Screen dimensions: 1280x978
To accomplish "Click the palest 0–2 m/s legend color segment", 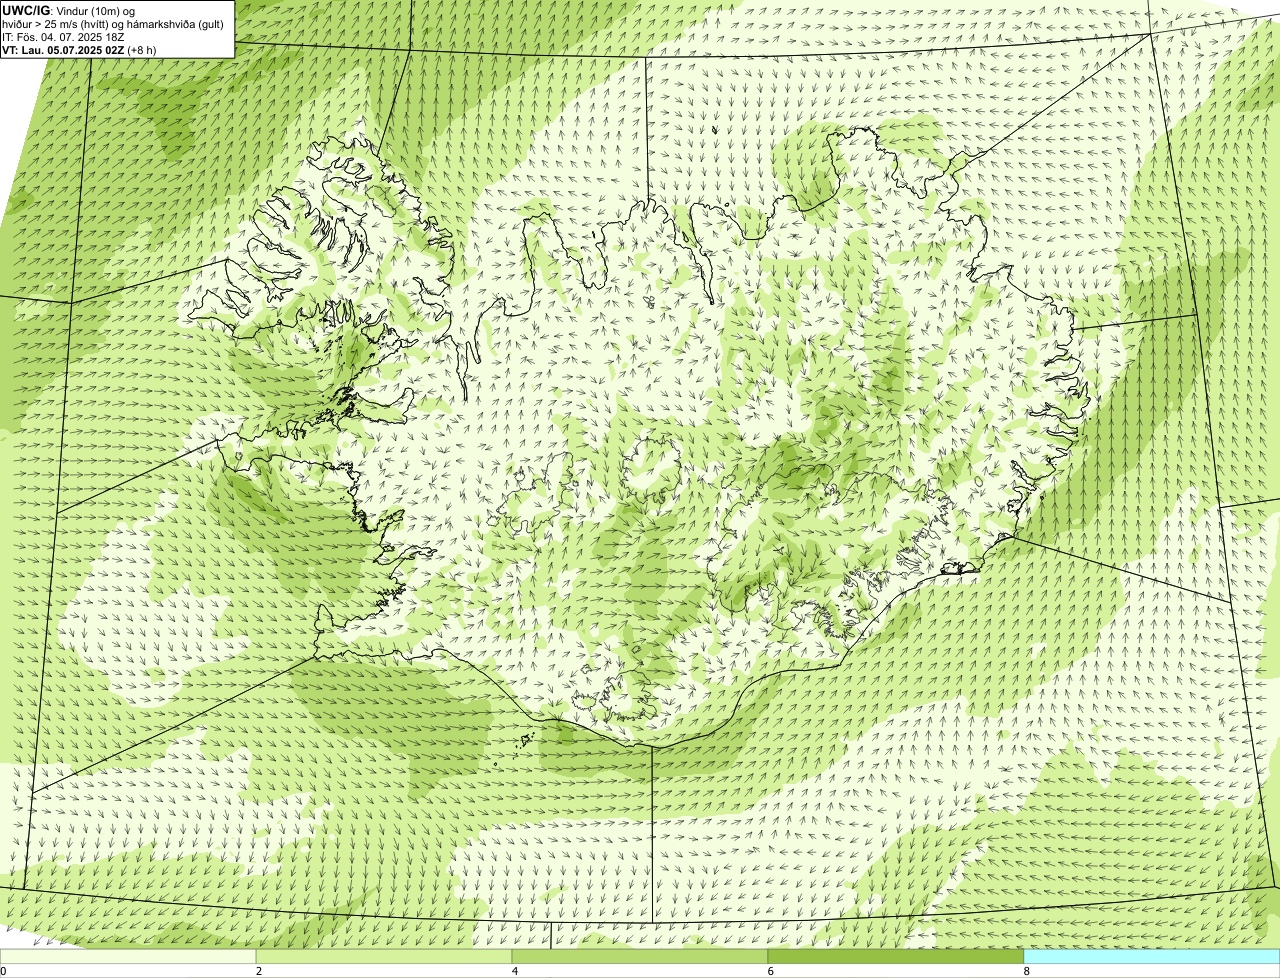I will coord(128,956).
